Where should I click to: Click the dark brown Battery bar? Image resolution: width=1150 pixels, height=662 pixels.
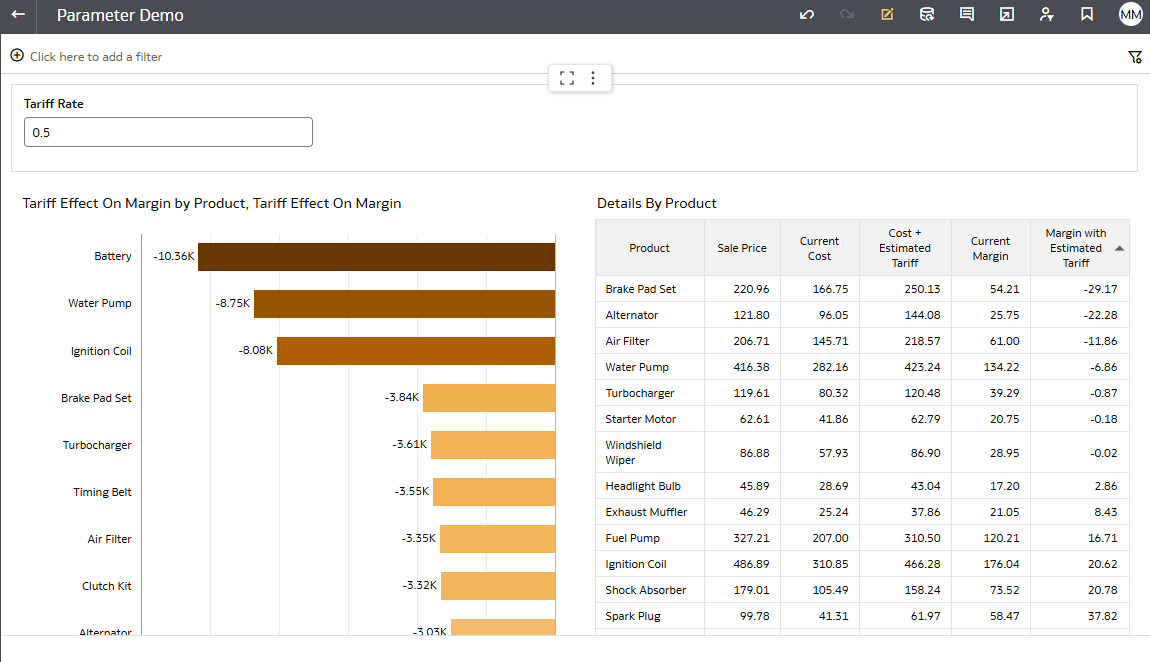pos(376,257)
